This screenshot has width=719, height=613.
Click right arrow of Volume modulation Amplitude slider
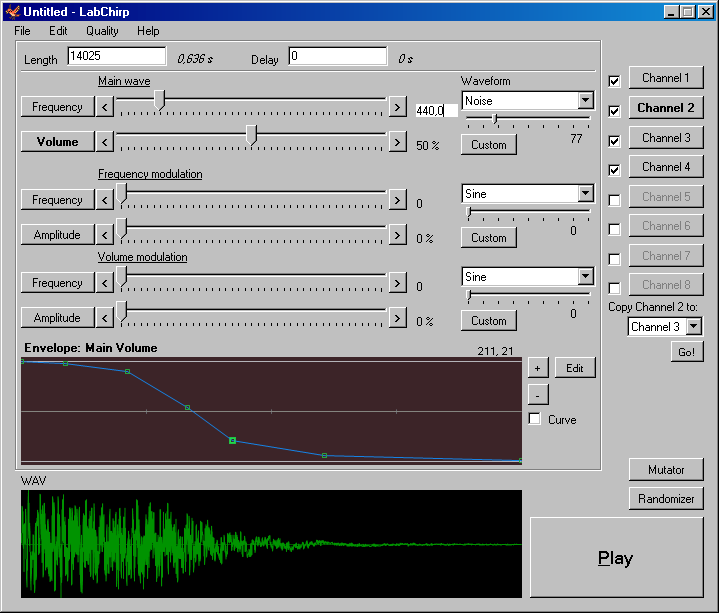(397, 318)
